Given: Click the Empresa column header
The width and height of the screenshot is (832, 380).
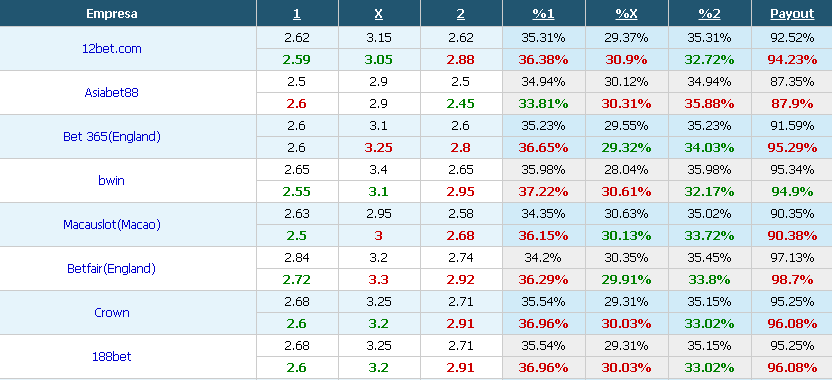Looking at the screenshot, I should tap(111, 14).
